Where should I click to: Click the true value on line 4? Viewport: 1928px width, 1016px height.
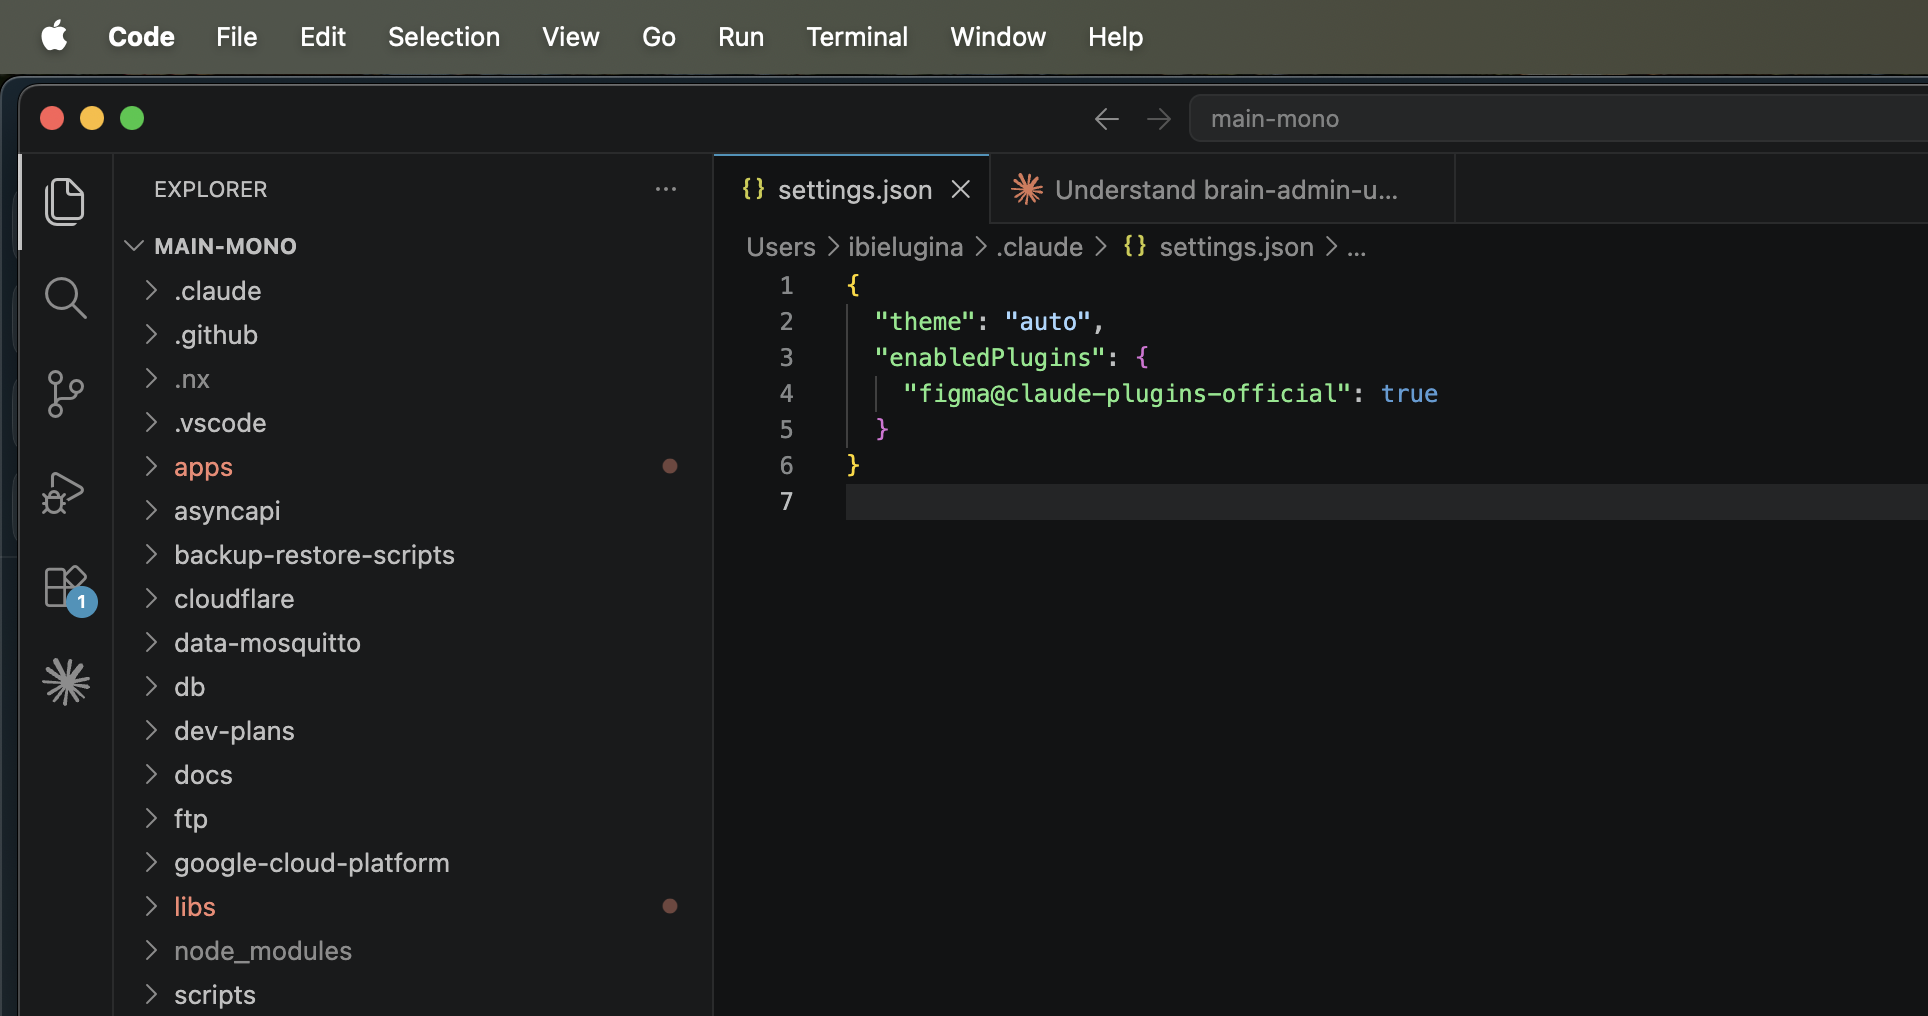1409,393
